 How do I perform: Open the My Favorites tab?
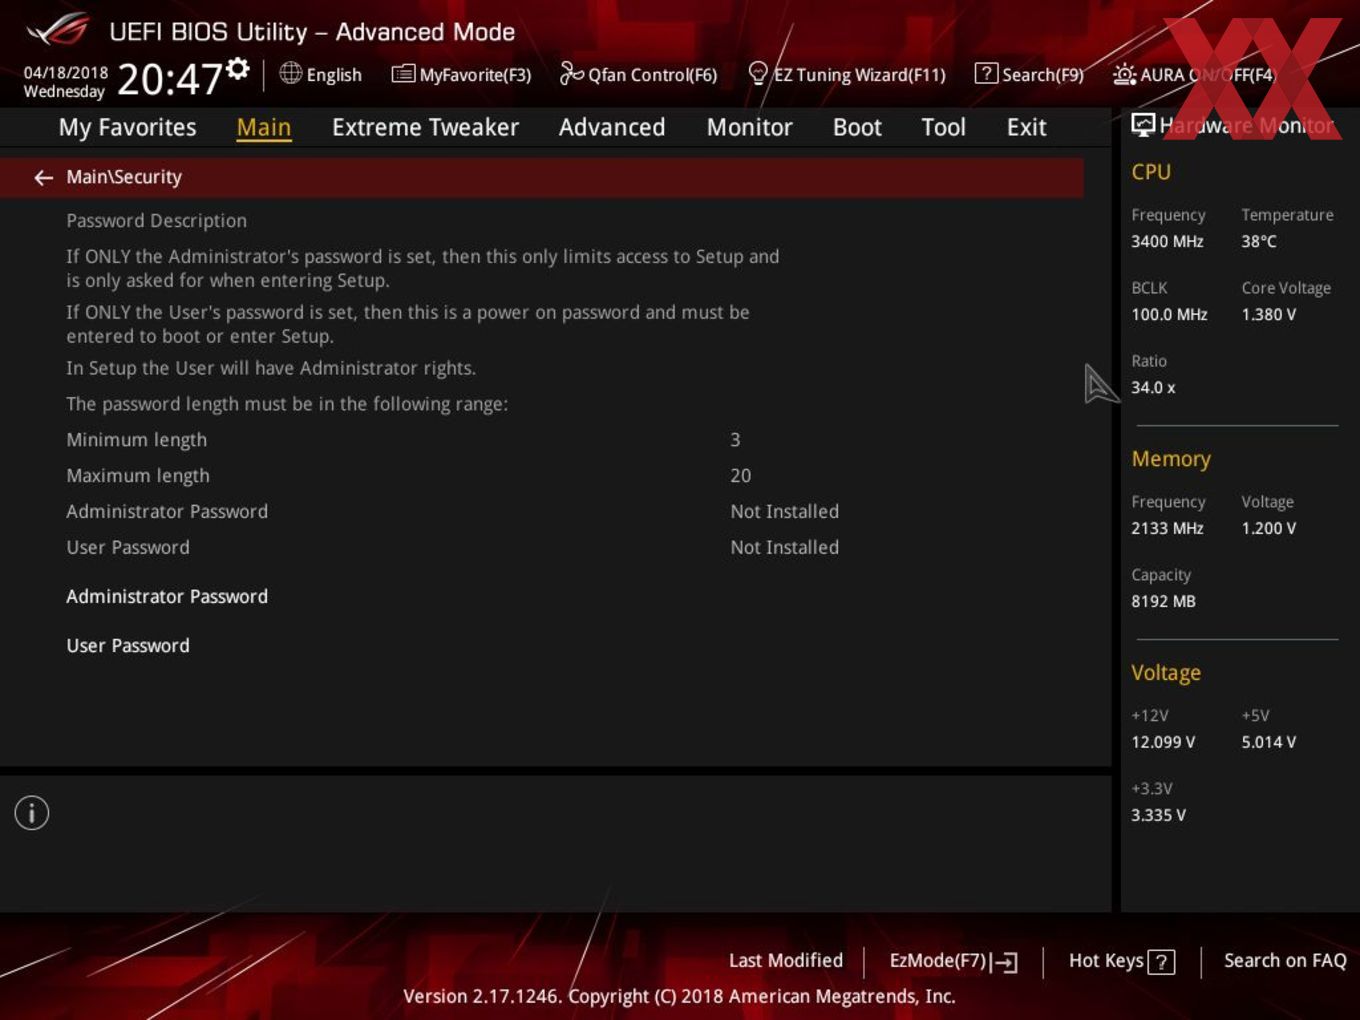[x=127, y=127]
